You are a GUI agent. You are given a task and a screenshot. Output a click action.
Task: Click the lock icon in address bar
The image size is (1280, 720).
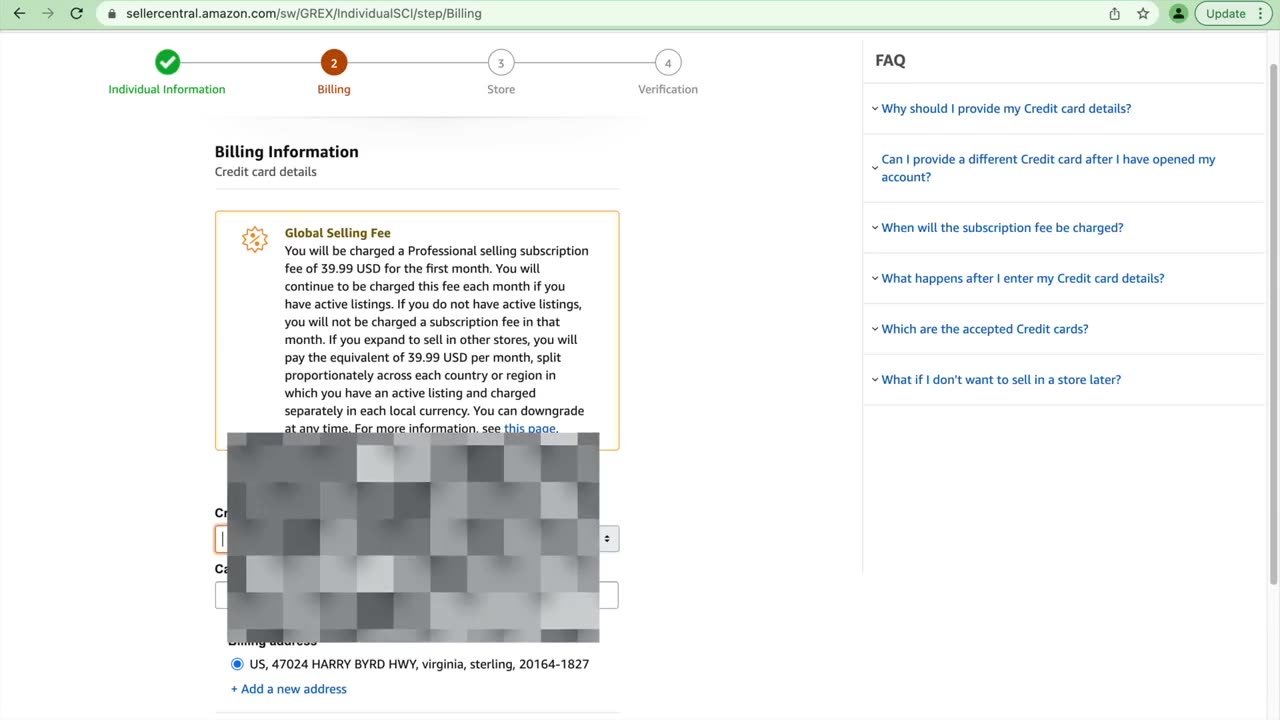pos(112,14)
